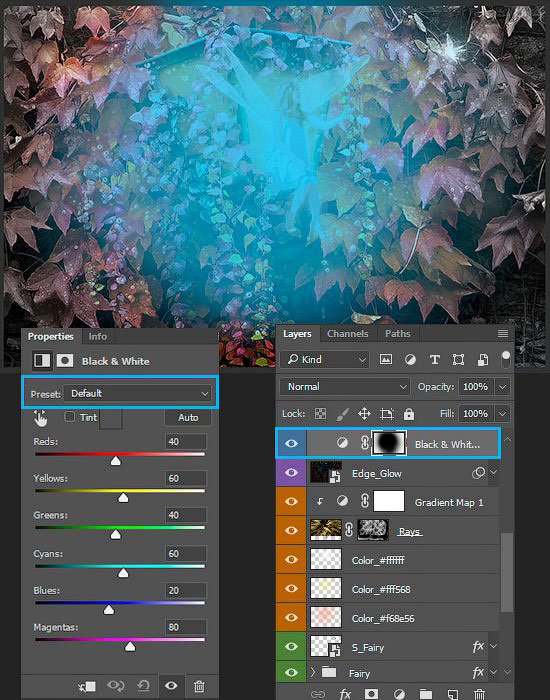Image resolution: width=550 pixels, height=700 pixels.
Task: Click the Layers panel vertical scrollbar
Action: (507, 572)
